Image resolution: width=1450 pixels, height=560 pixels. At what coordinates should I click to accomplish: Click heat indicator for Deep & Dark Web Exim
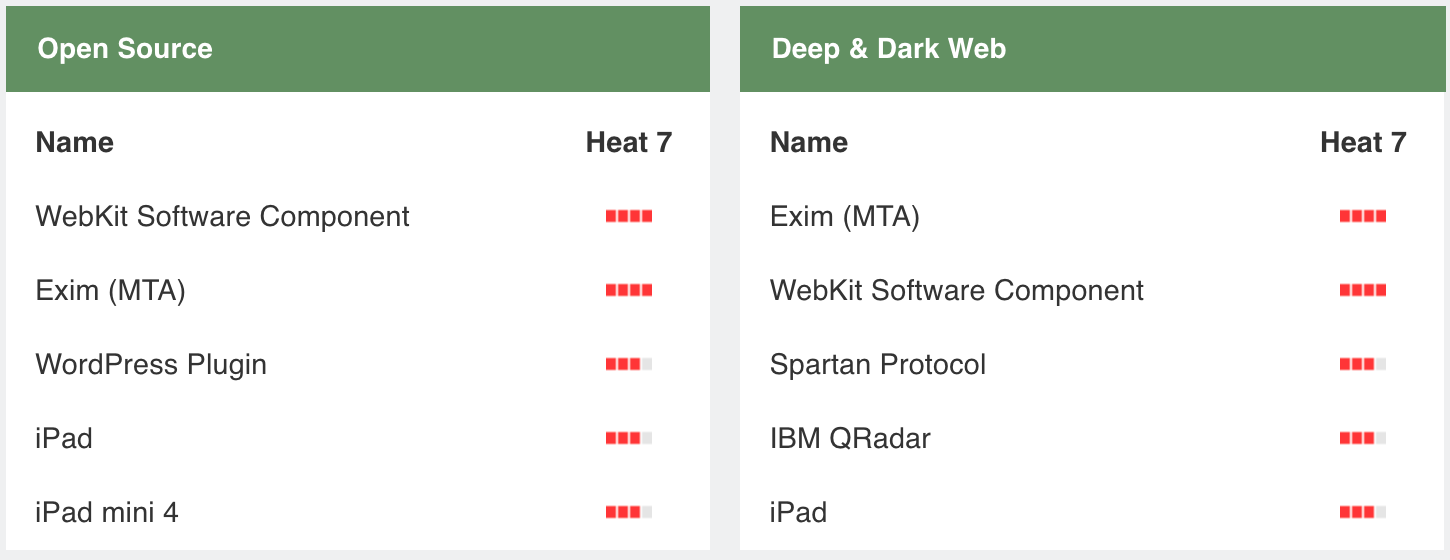(1362, 216)
